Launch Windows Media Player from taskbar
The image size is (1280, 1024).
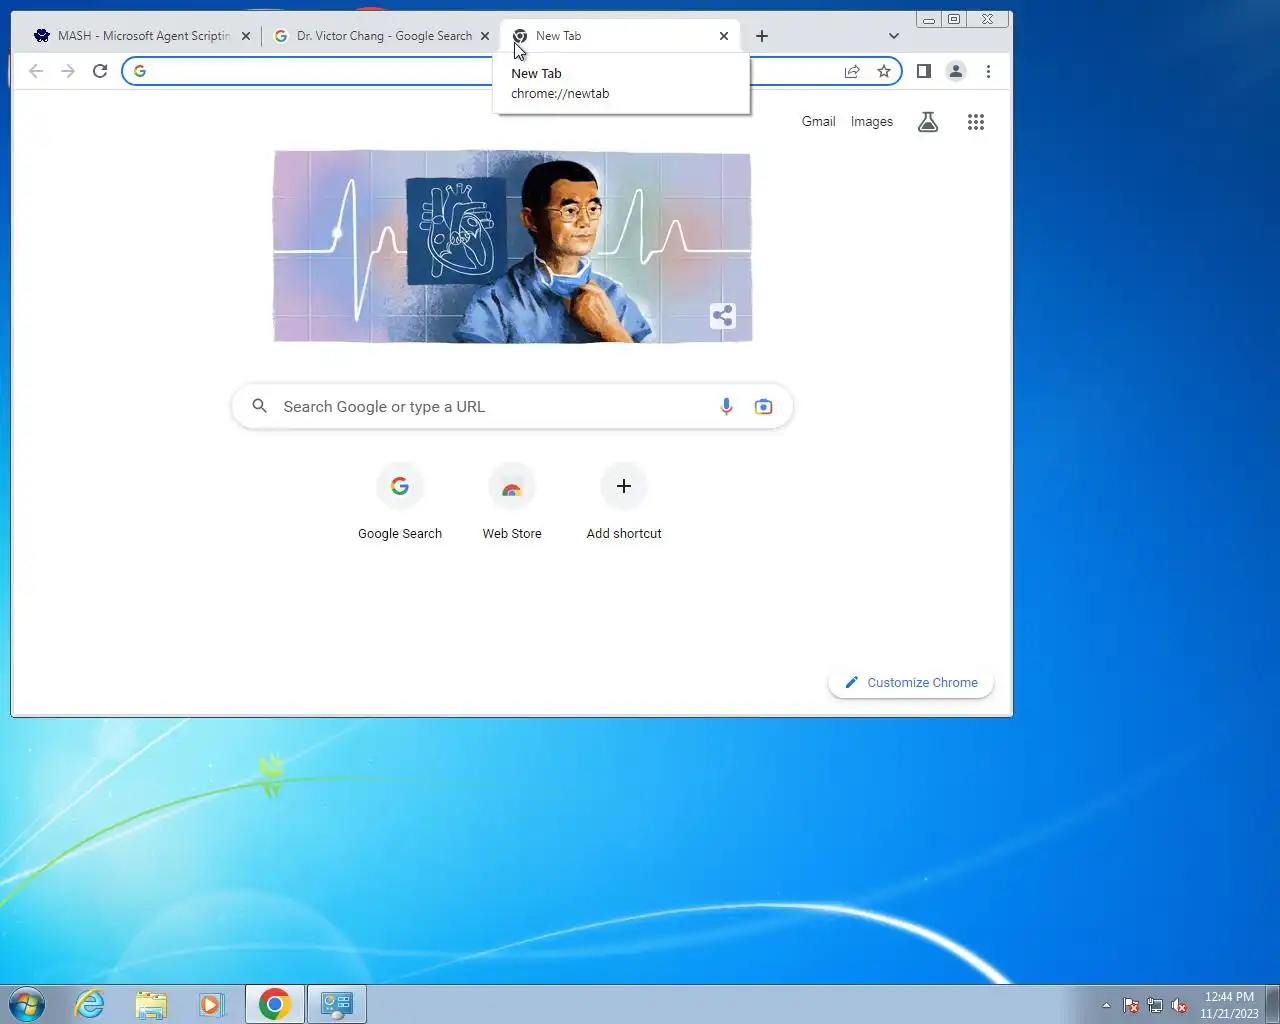pos(212,1004)
